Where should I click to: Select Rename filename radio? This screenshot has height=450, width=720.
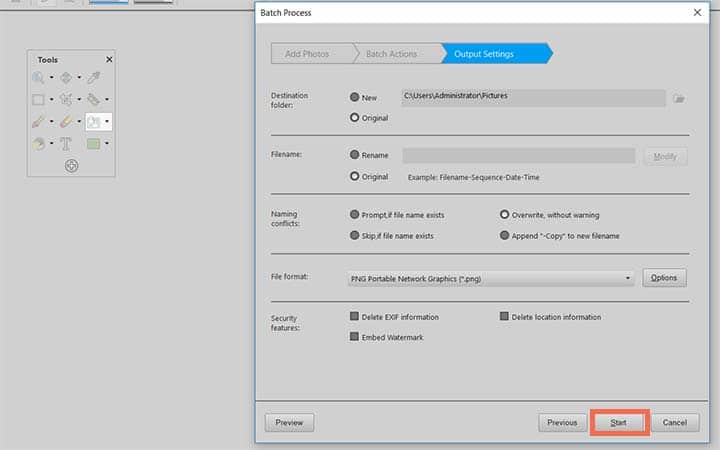354,155
